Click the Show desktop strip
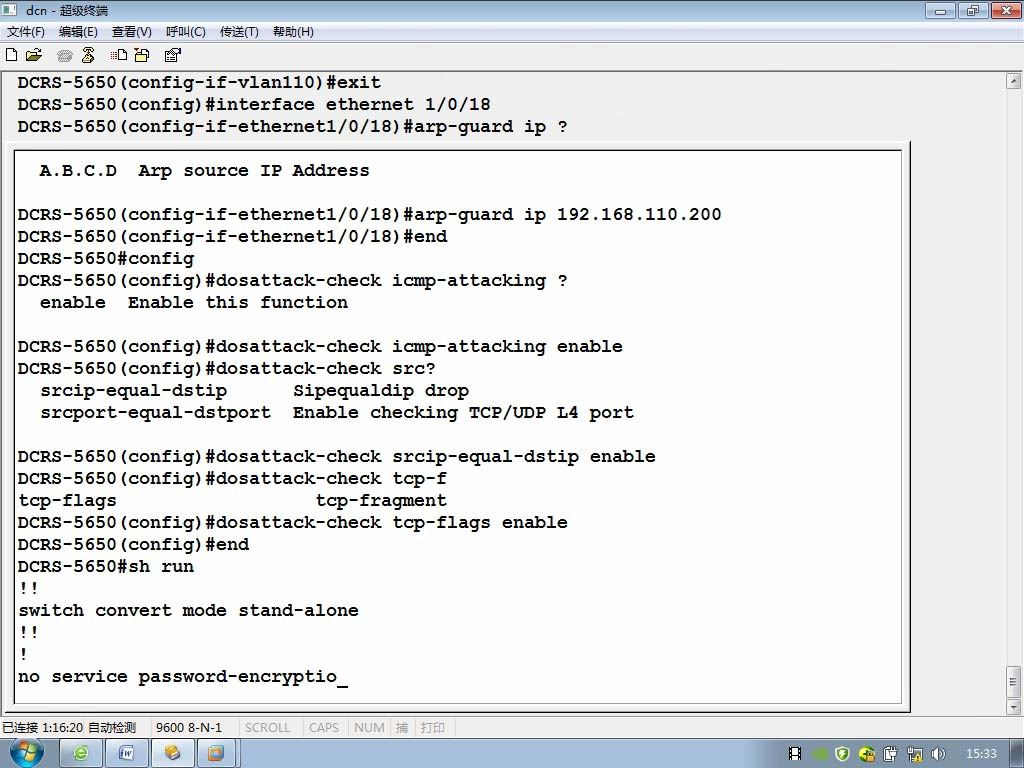The width and height of the screenshot is (1024, 768). click(x=1017, y=754)
